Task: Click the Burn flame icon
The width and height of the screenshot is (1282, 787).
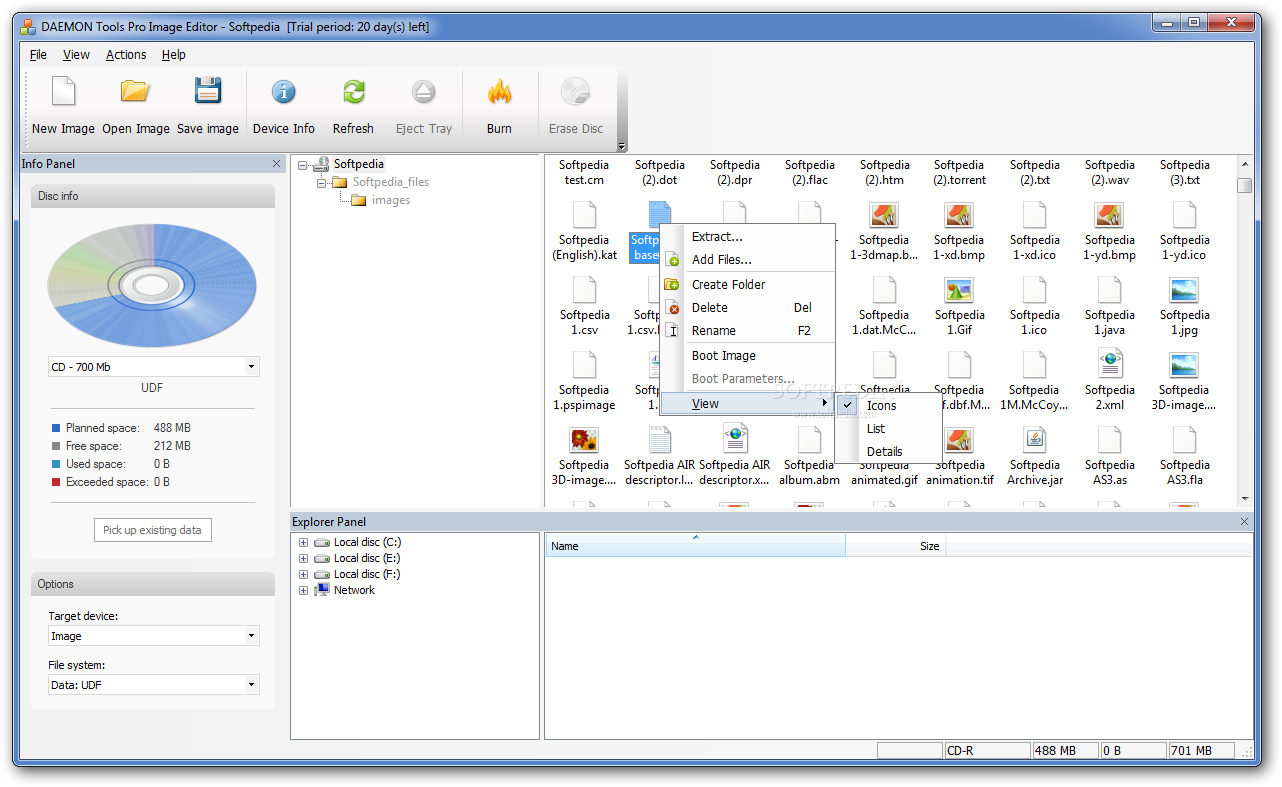Action: tap(499, 92)
